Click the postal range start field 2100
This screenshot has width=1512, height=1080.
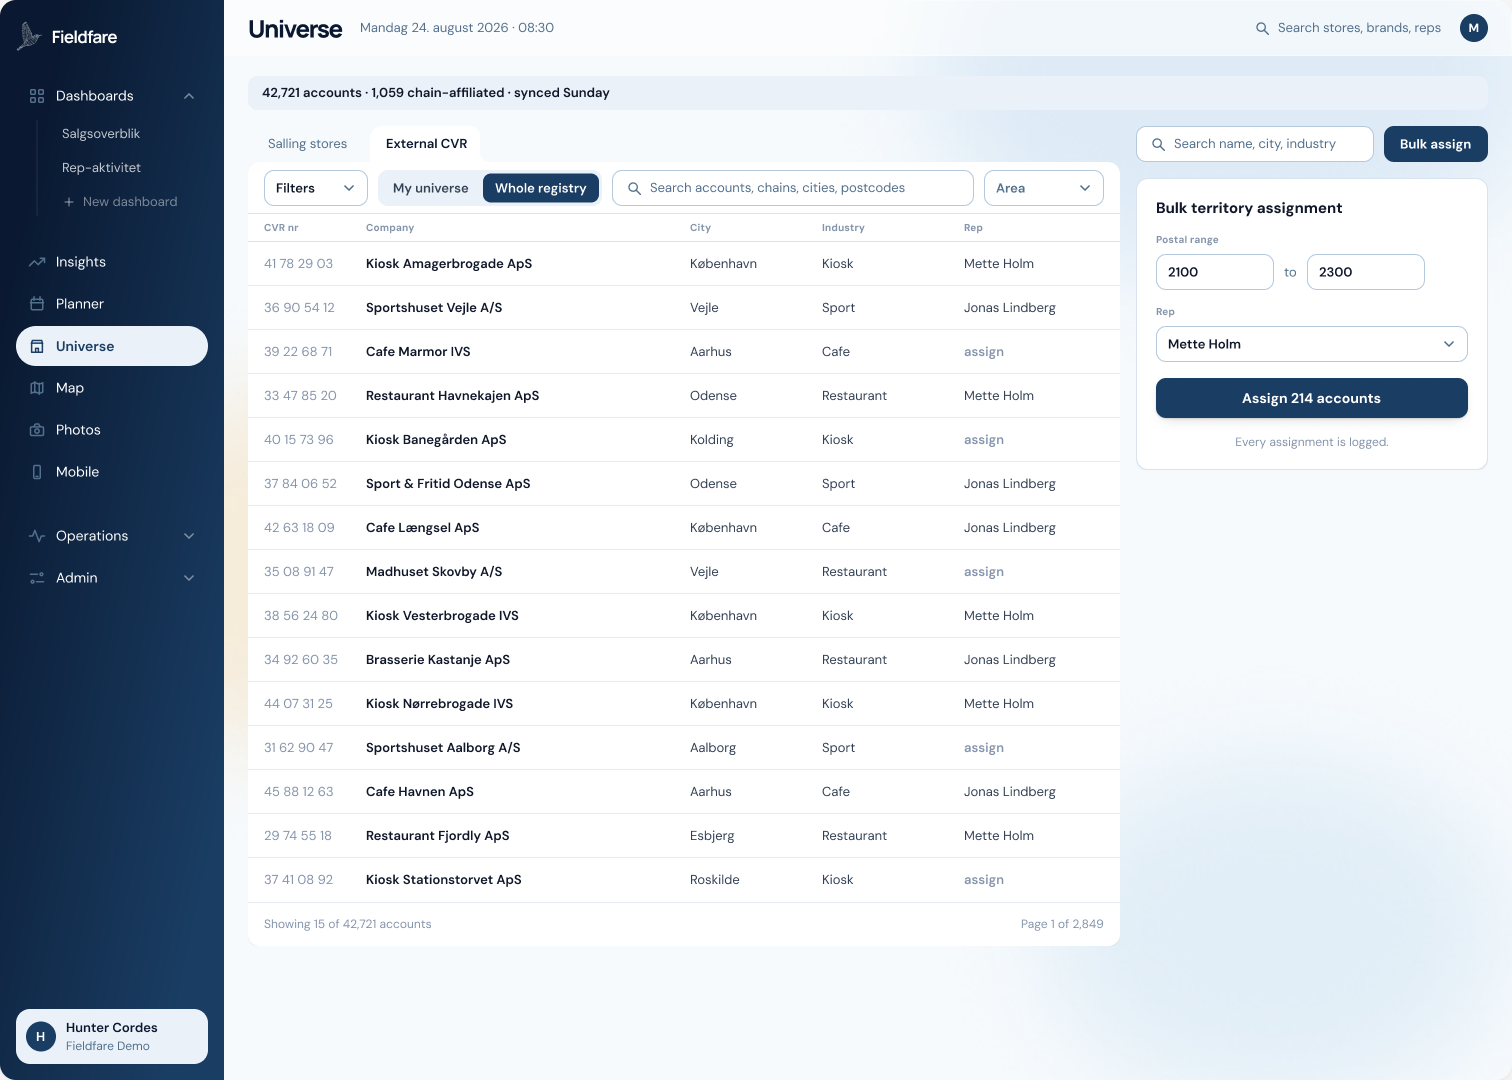(x=1215, y=272)
